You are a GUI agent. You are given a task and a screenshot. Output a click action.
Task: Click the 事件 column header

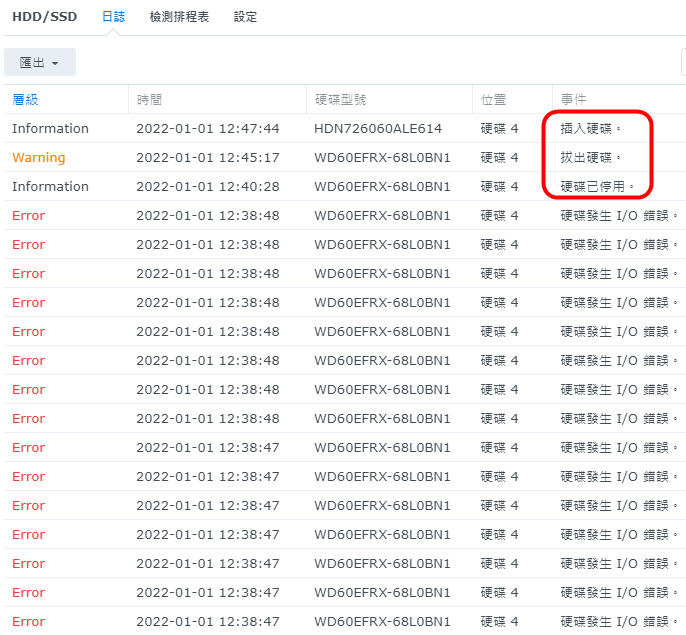point(574,100)
